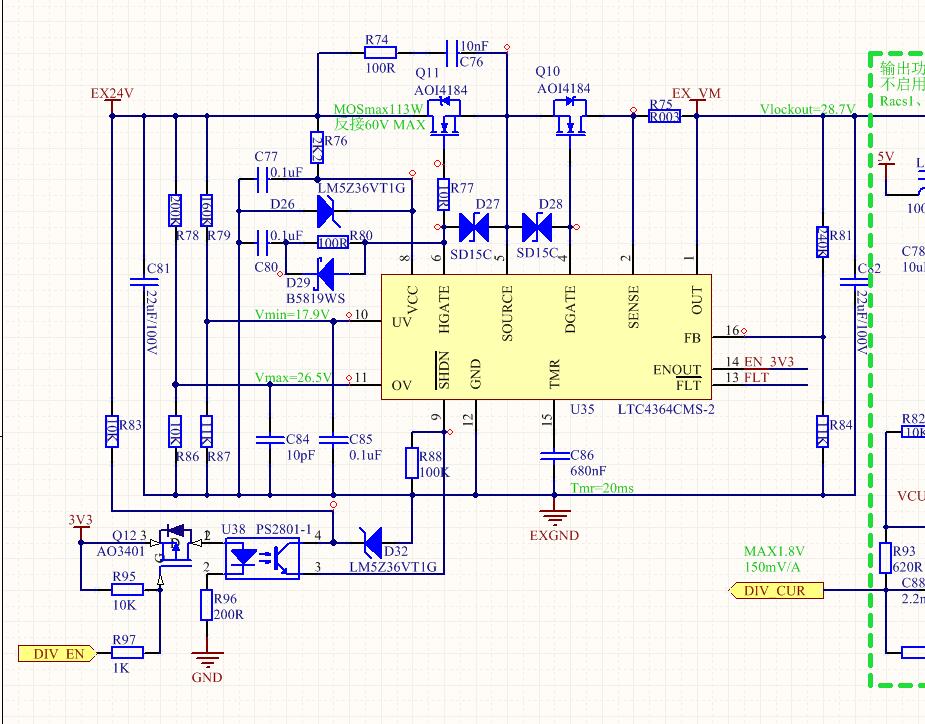
Task: Select resistor R88 symbol (100K)
Action: click(x=412, y=463)
